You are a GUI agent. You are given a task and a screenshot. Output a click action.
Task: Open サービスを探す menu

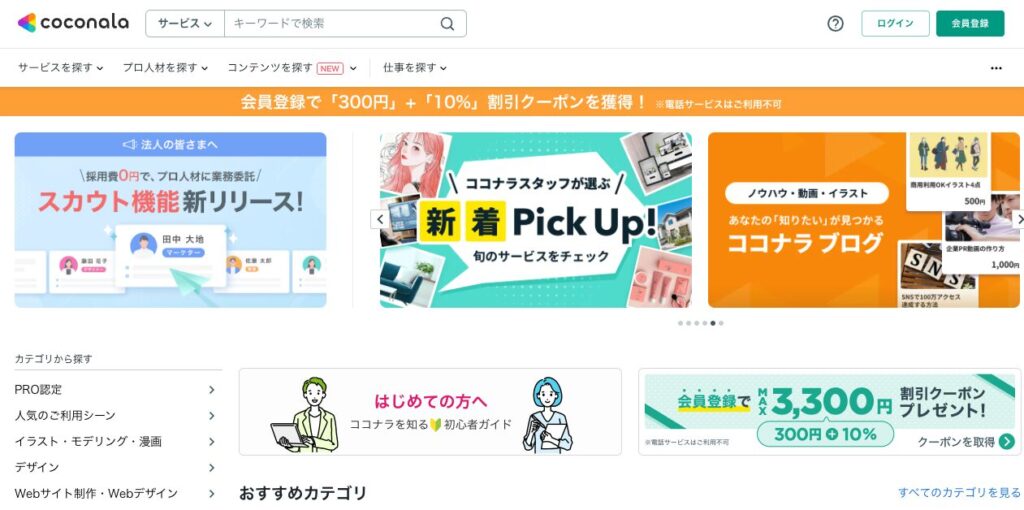point(60,67)
